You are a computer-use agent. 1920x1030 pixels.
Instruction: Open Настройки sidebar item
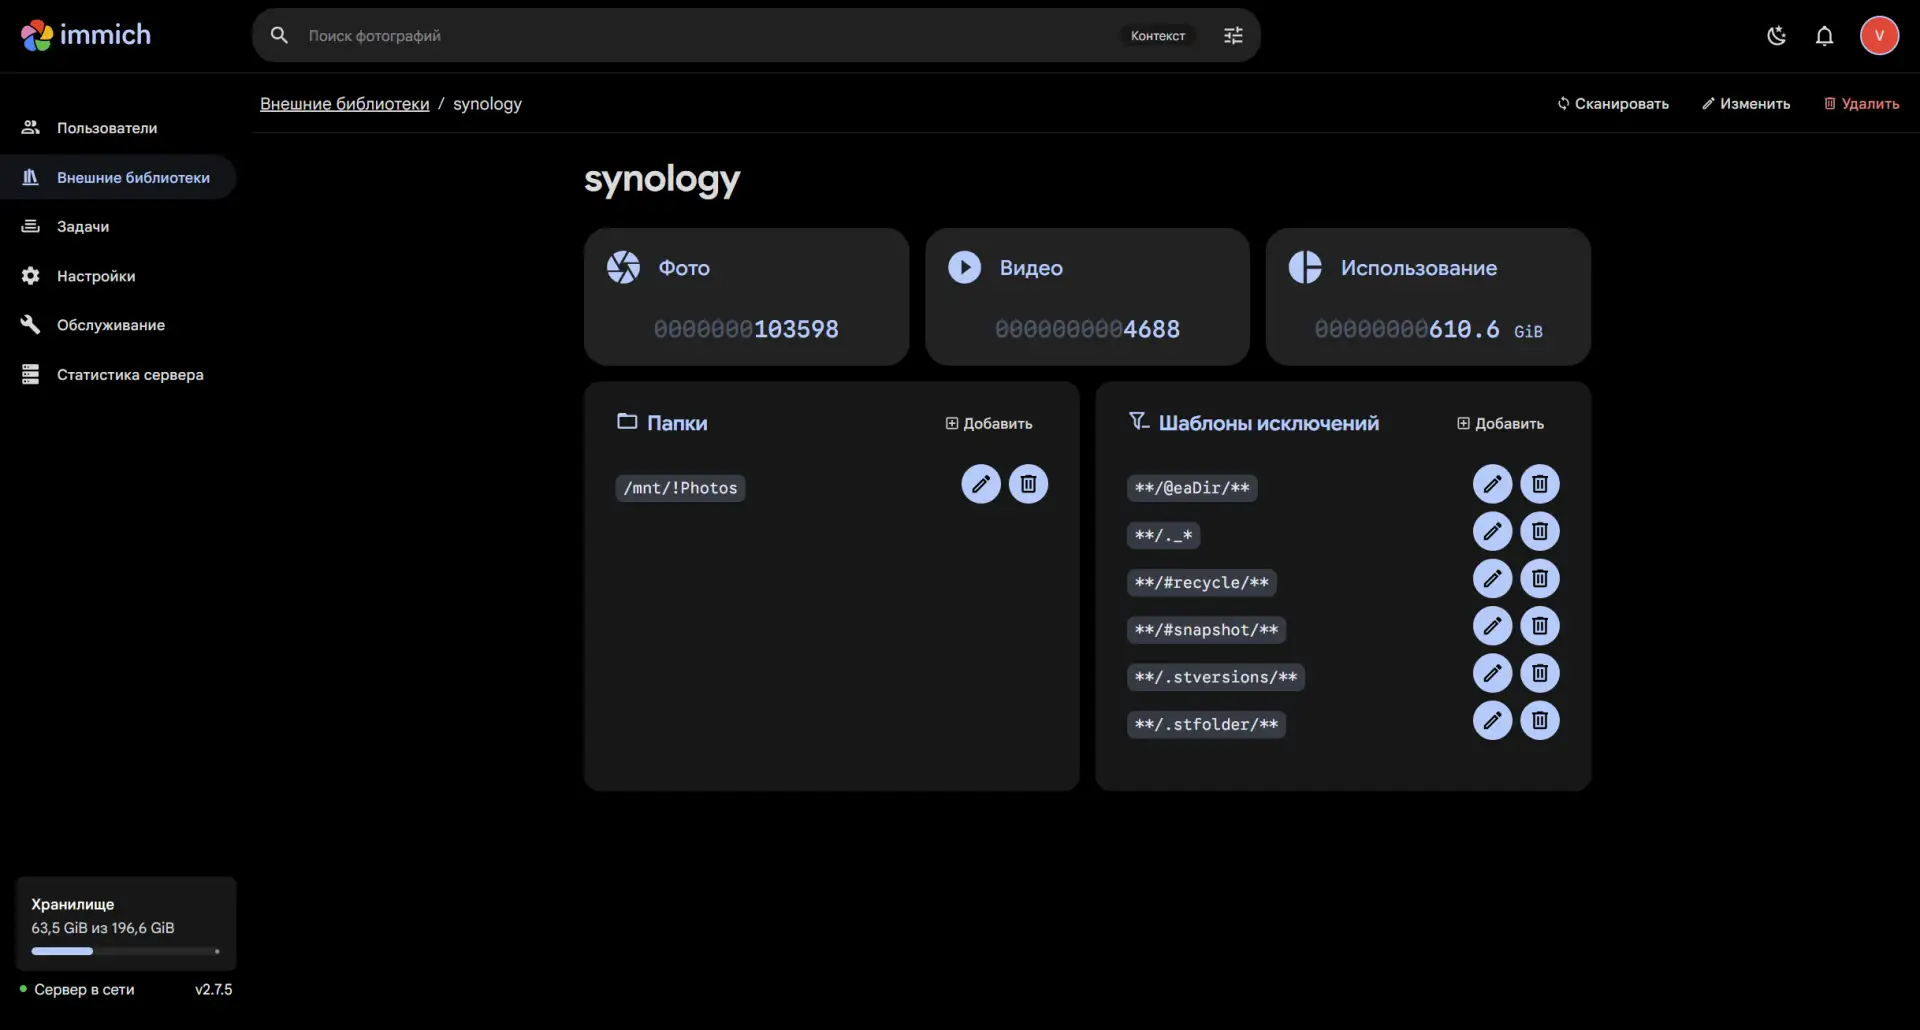pyautogui.click(x=118, y=276)
